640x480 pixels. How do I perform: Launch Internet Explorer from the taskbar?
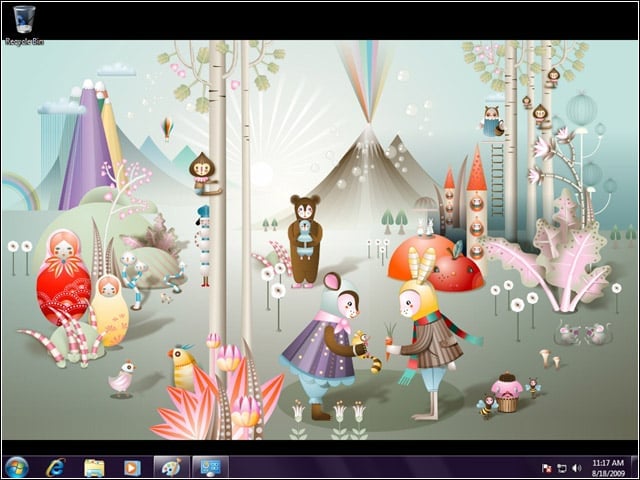(56, 468)
